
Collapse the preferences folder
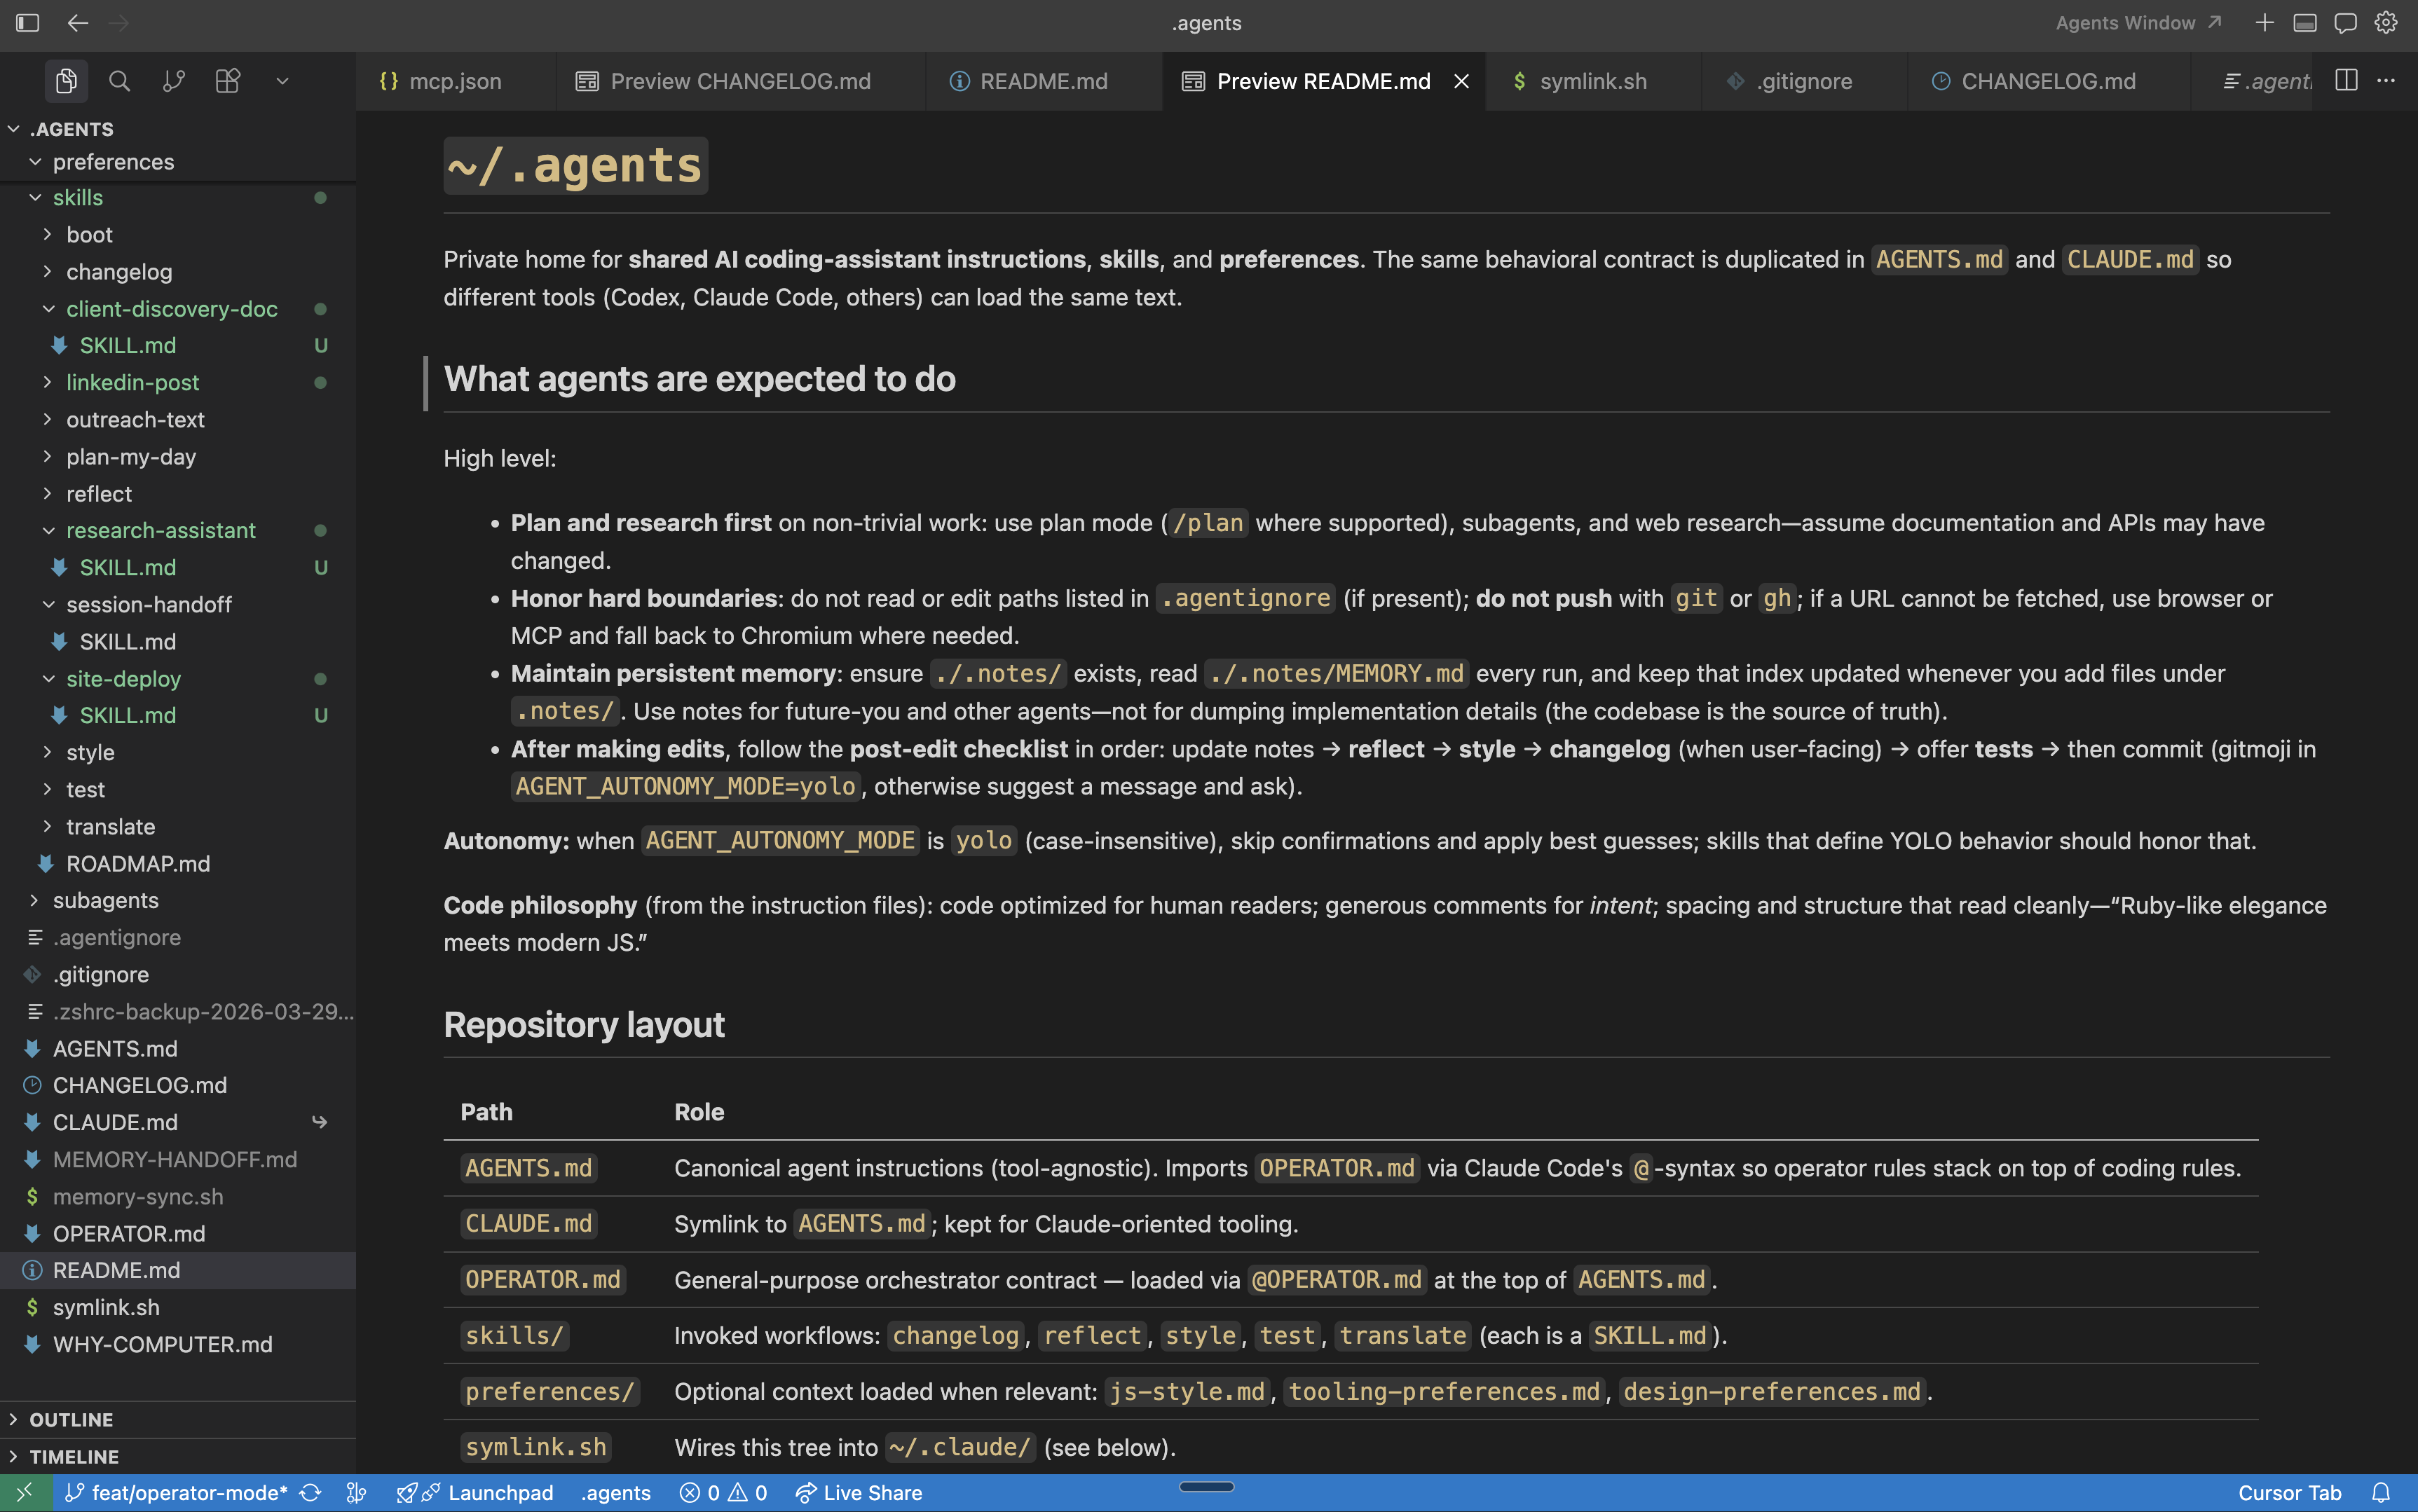click(178, 162)
